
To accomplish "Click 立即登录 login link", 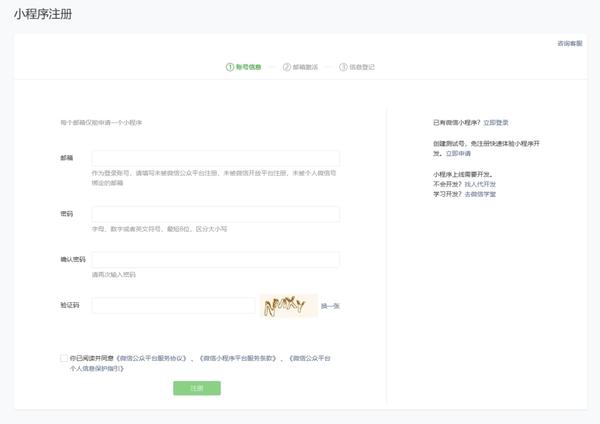I will [496, 122].
